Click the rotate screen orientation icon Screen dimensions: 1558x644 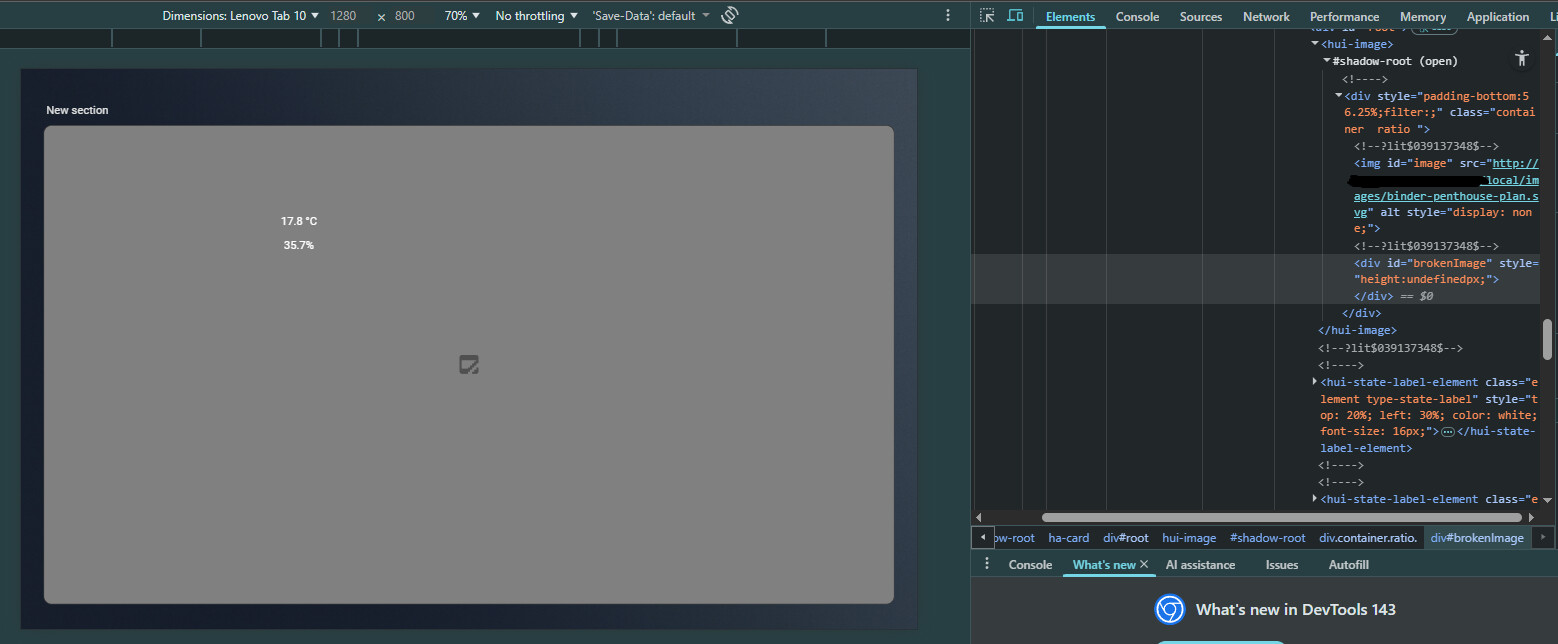[730, 16]
